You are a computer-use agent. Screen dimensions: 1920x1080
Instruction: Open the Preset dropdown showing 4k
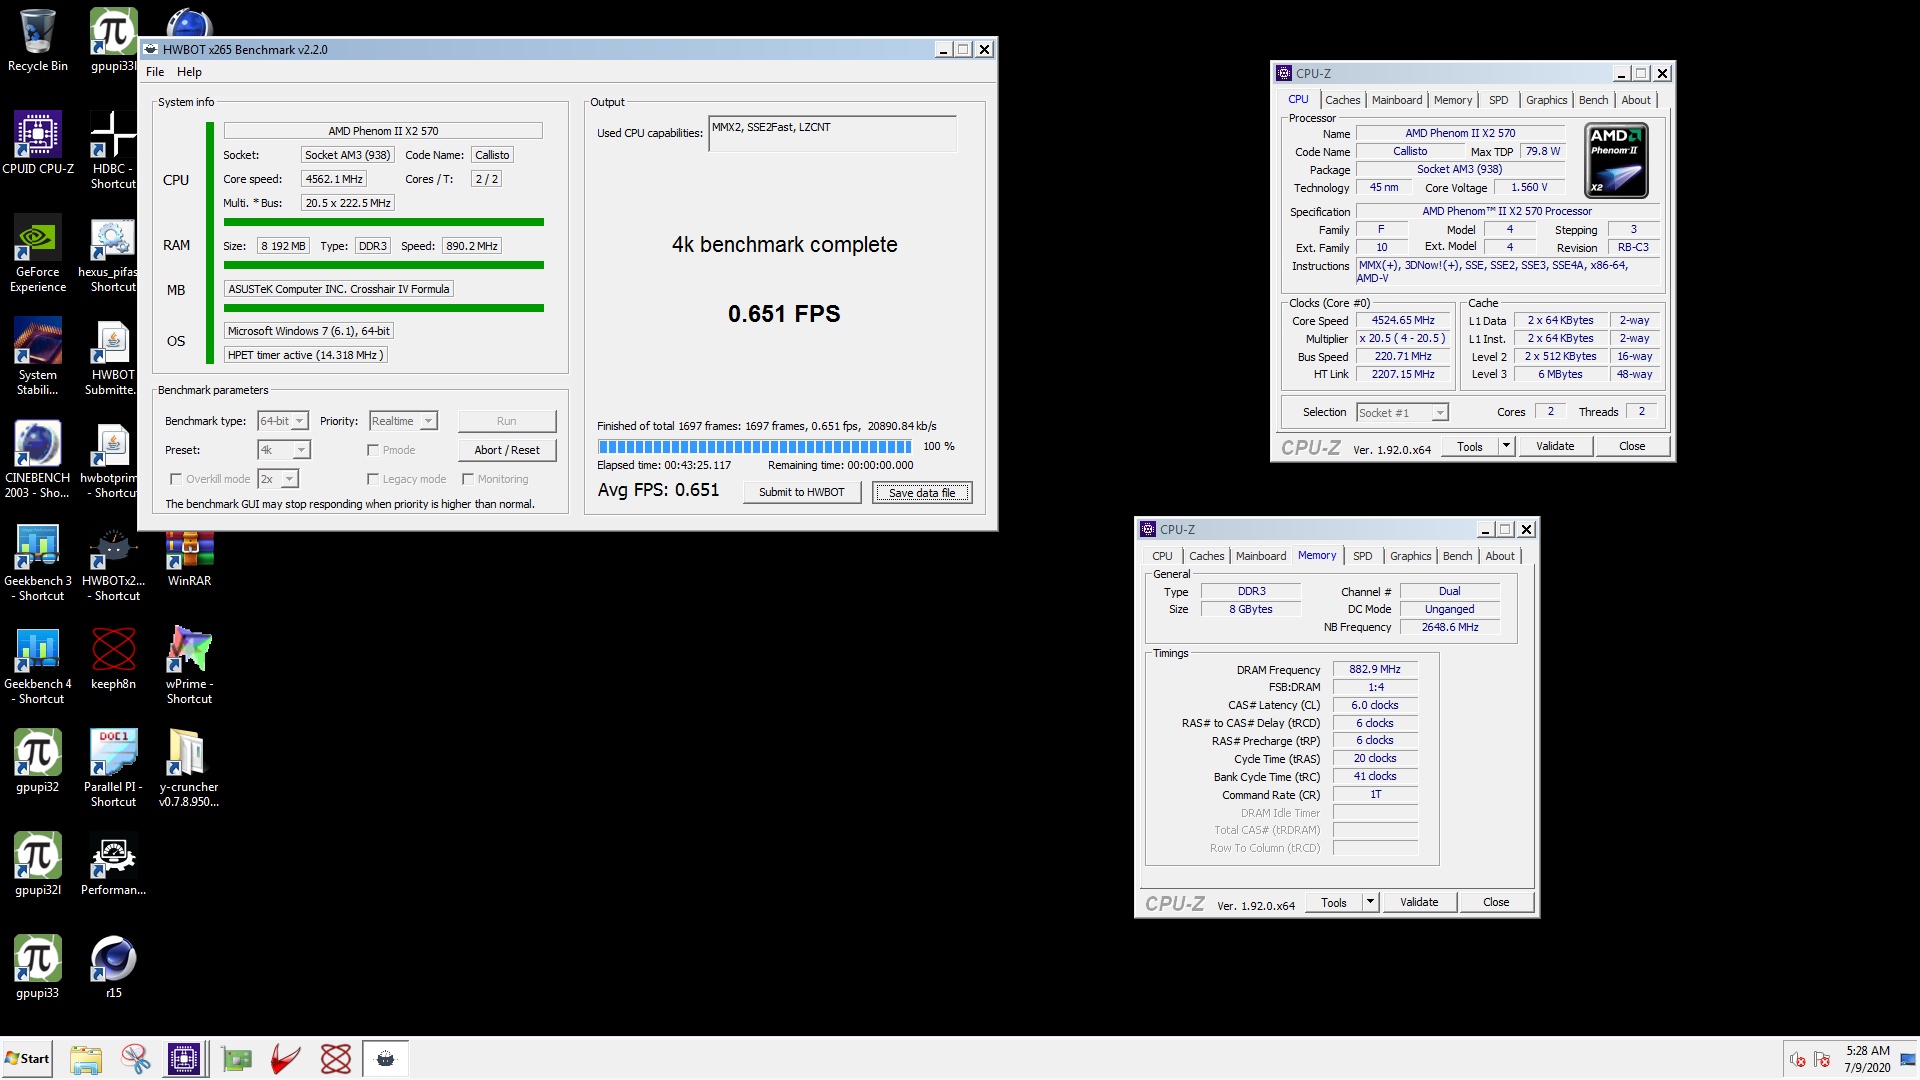pyautogui.click(x=284, y=450)
